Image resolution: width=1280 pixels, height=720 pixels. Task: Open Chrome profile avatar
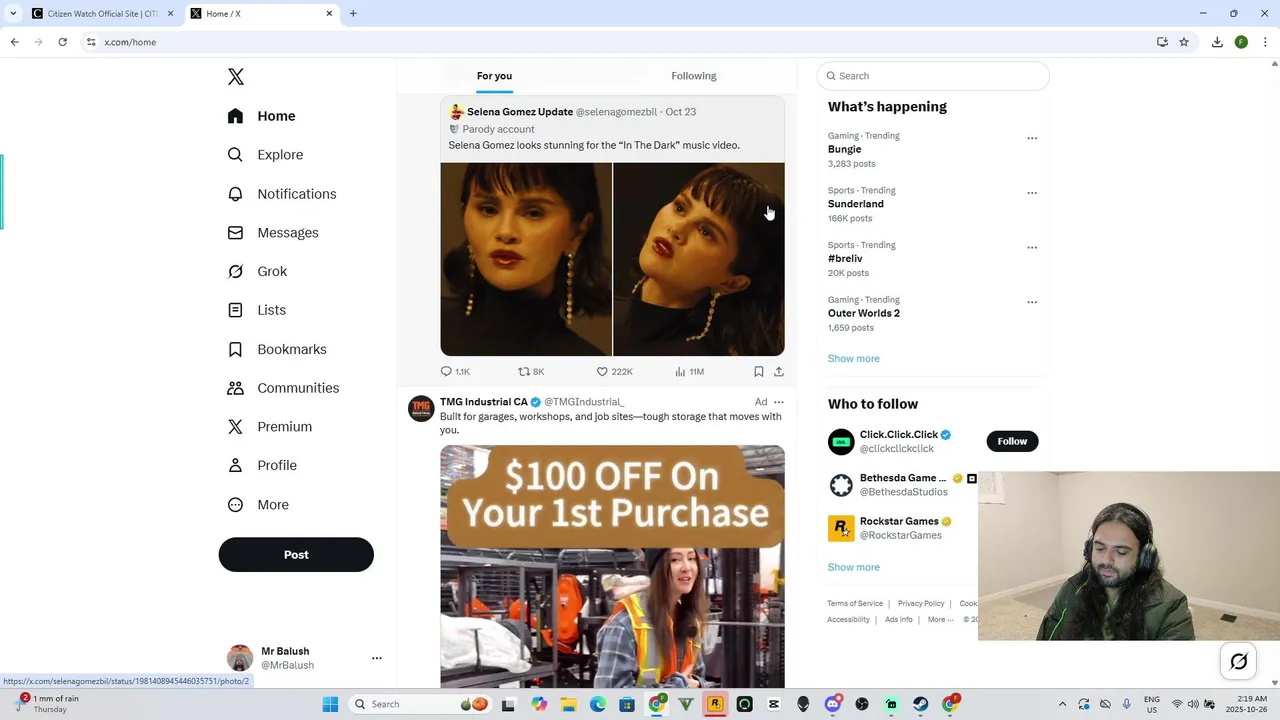(x=1241, y=42)
